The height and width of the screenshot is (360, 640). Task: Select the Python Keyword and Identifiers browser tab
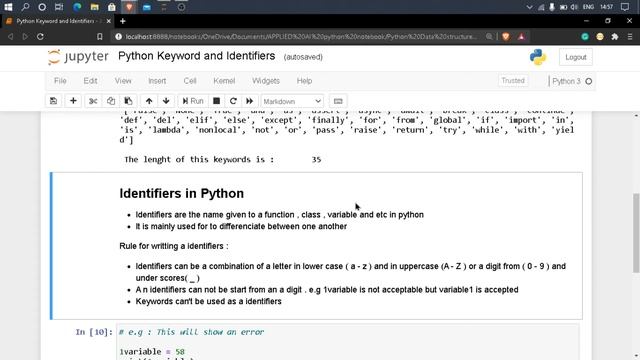coord(57,21)
